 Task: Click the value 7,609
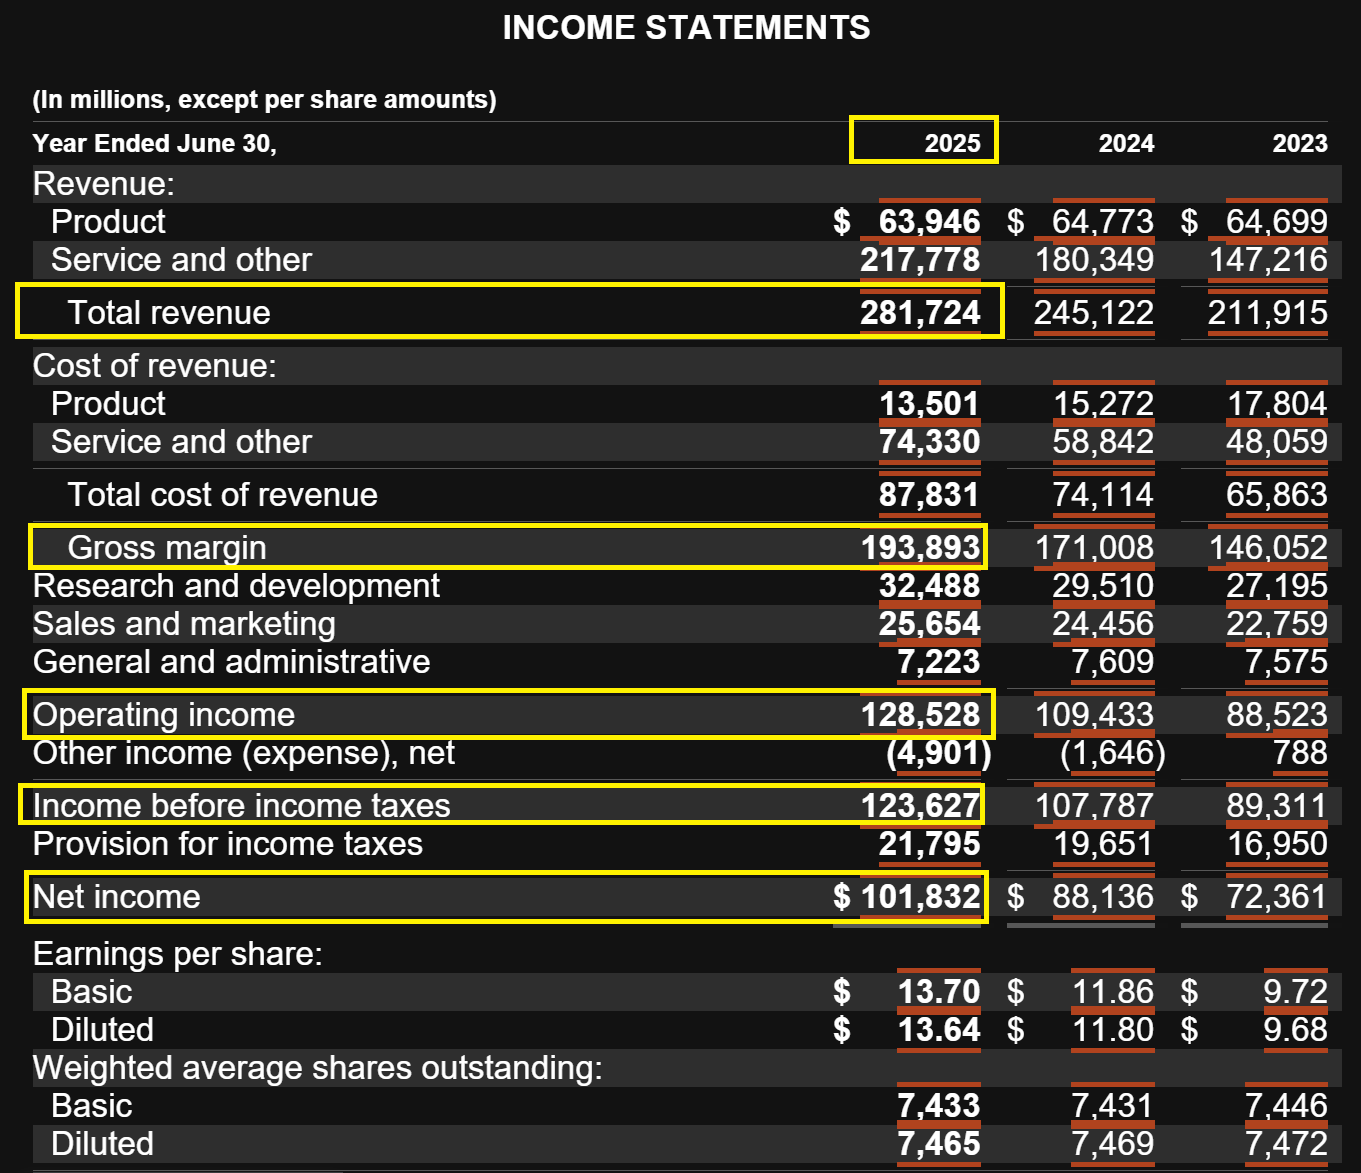click(x=1112, y=661)
